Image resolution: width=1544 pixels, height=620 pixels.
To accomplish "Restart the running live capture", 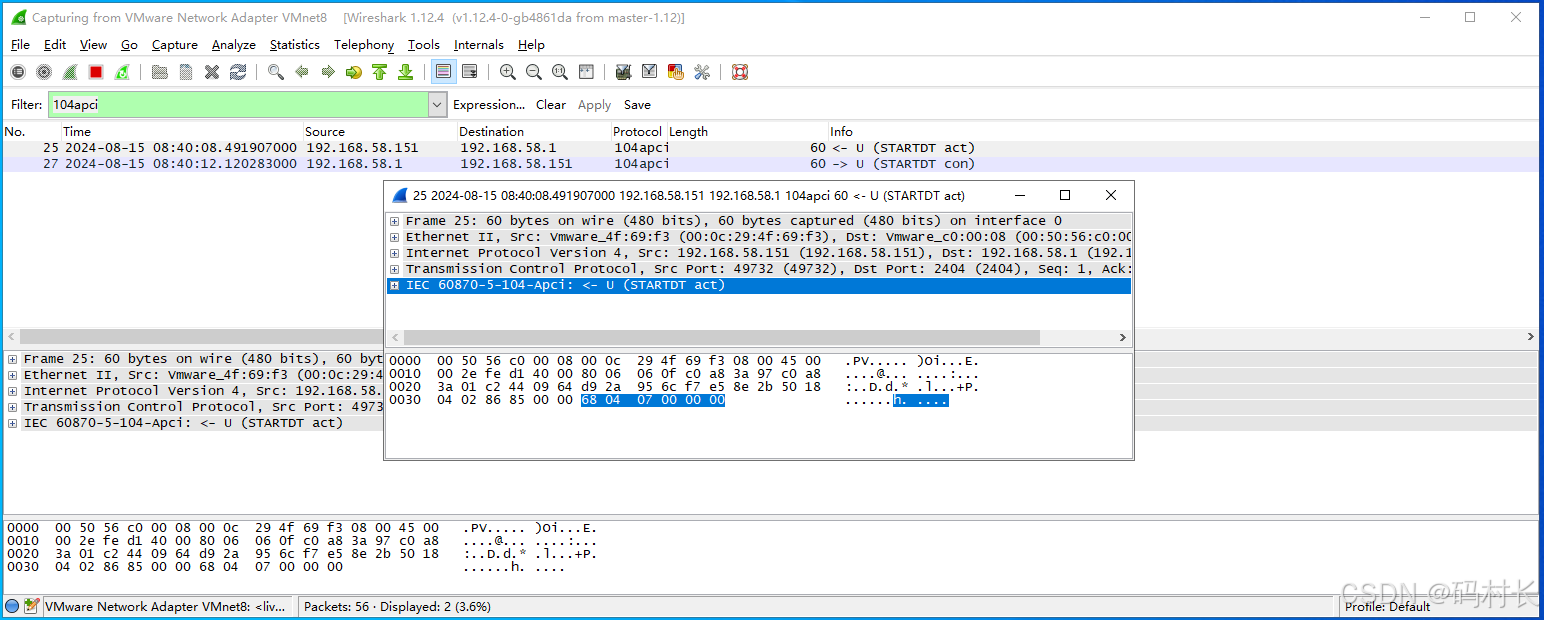I will click(x=122, y=72).
